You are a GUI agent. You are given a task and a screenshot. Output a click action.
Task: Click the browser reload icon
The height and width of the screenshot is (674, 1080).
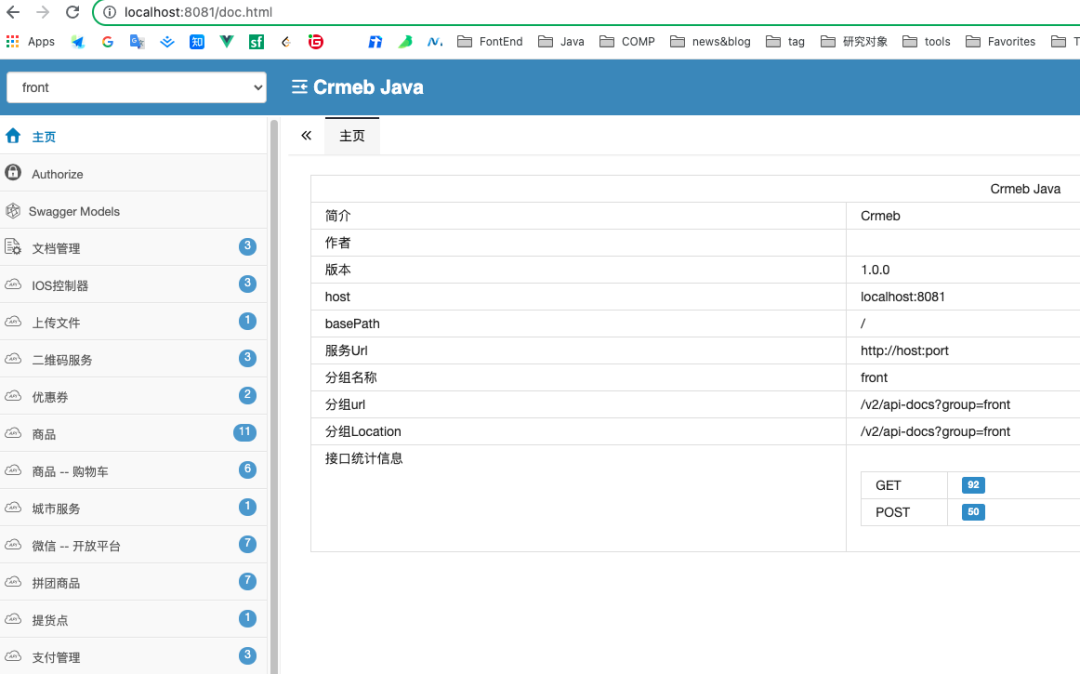(72, 12)
